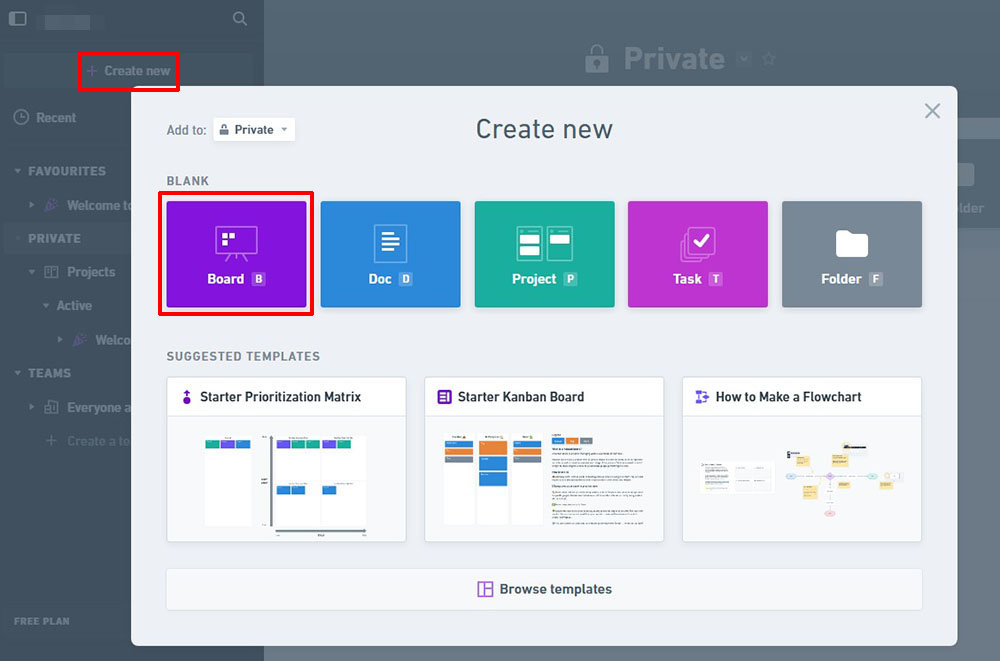Star the Private workspace as favourite
Screen dimensions: 1000x661
pos(769,59)
